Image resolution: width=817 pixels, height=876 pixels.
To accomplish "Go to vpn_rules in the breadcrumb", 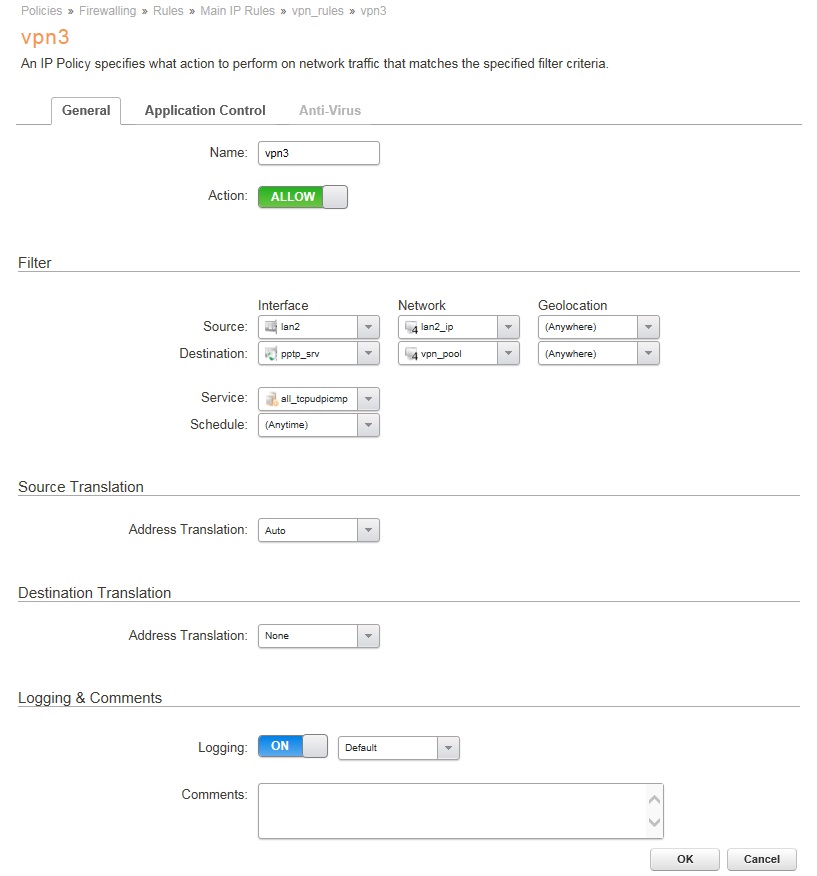I will tap(319, 10).
